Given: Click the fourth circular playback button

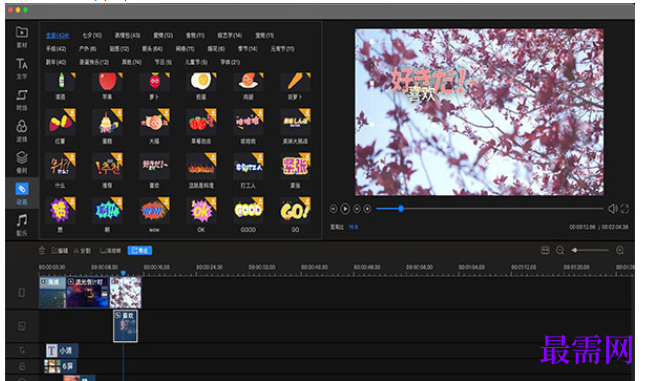Looking at the screenshot, I should pyautogui.click(x=367, y=209).
